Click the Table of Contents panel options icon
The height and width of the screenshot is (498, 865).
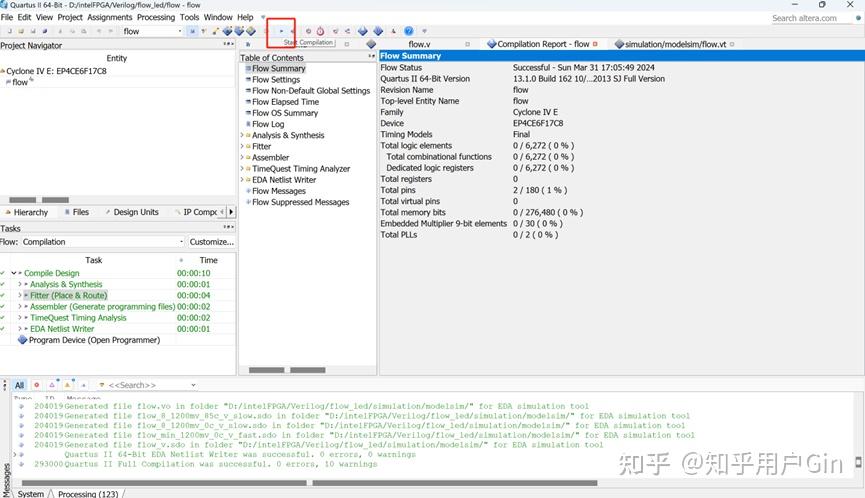[x=371, y=56]
